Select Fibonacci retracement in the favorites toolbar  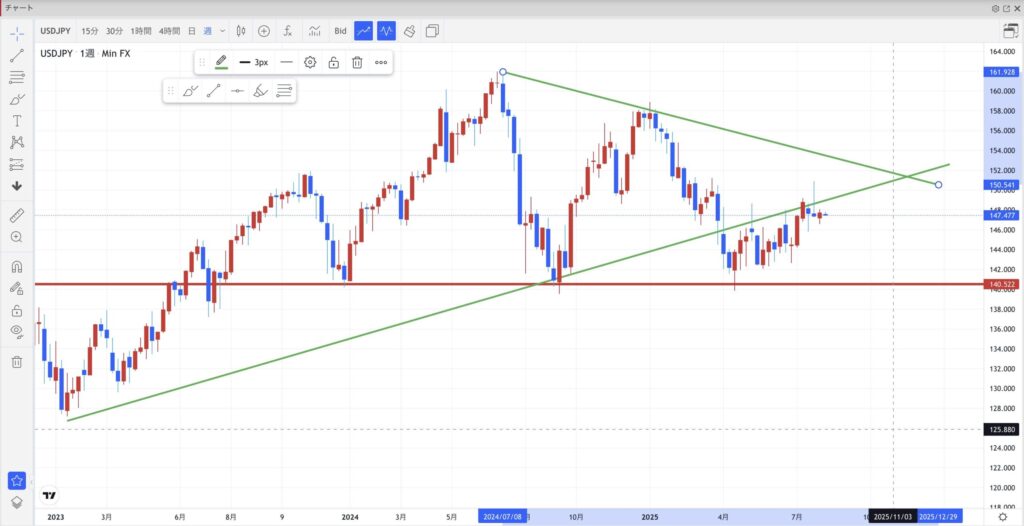pyautogui.click(x=283, y=91)
